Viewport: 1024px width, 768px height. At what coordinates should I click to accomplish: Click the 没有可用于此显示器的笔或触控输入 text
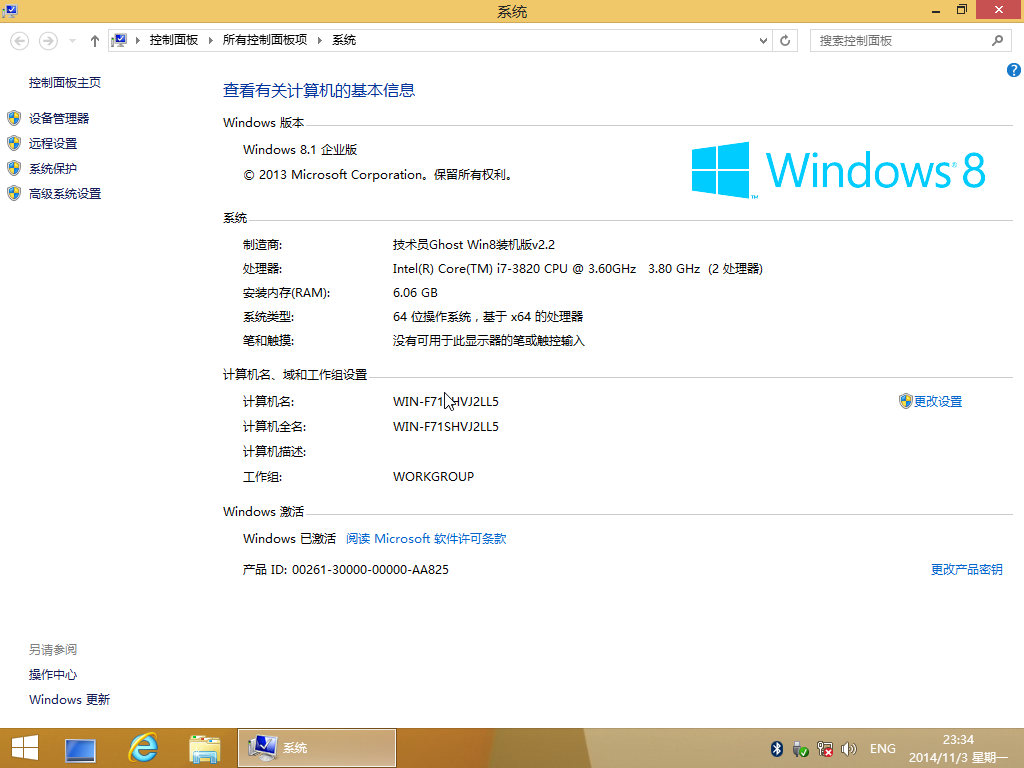488,341
